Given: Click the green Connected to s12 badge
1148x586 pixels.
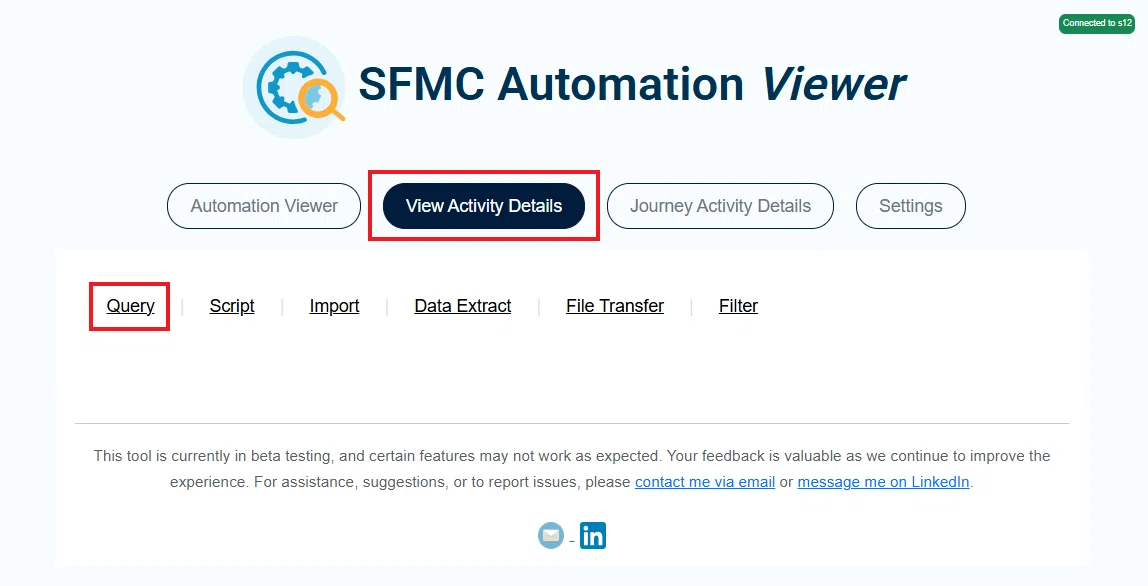Looking at the screenshot, I should tap(1097, 23).
